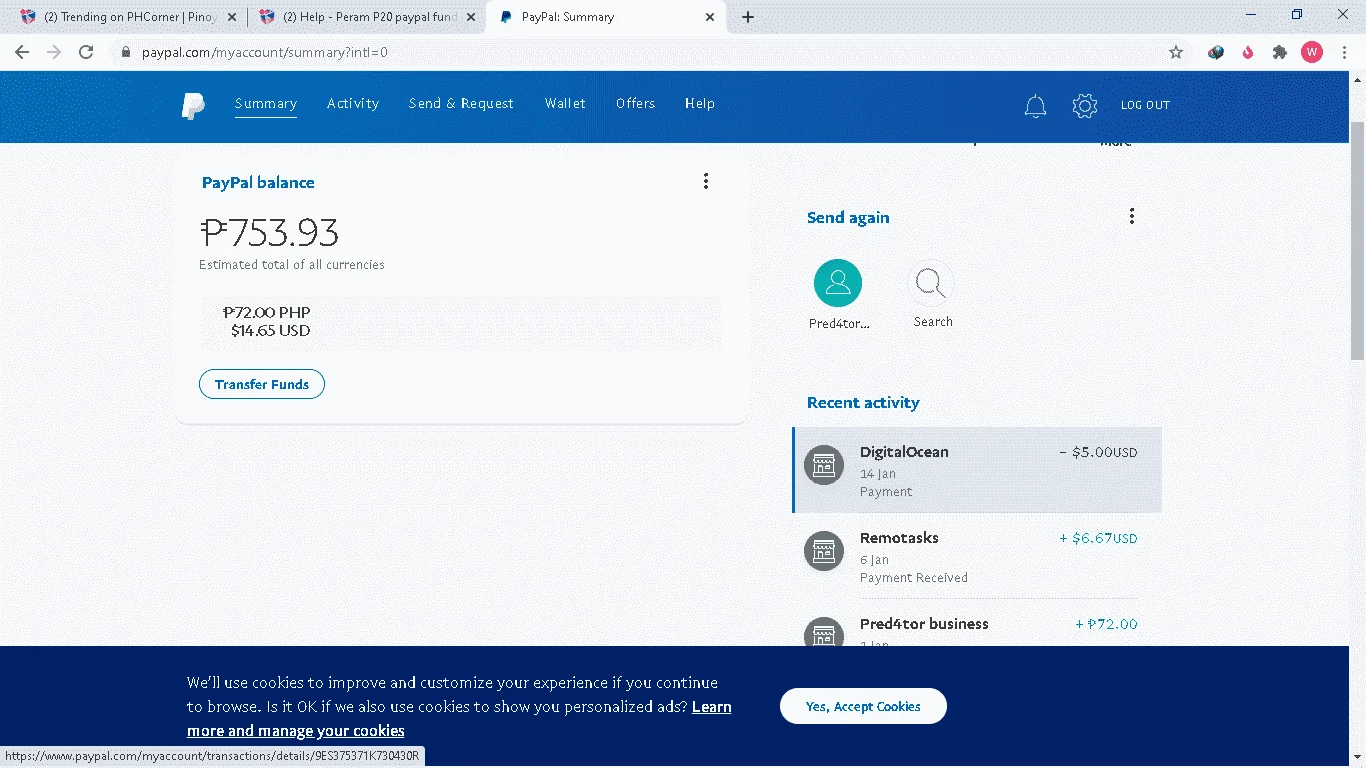Screen dimensions: 1366x768
Task: Click the dark cube extension icon
Action: pos(1216,52)
